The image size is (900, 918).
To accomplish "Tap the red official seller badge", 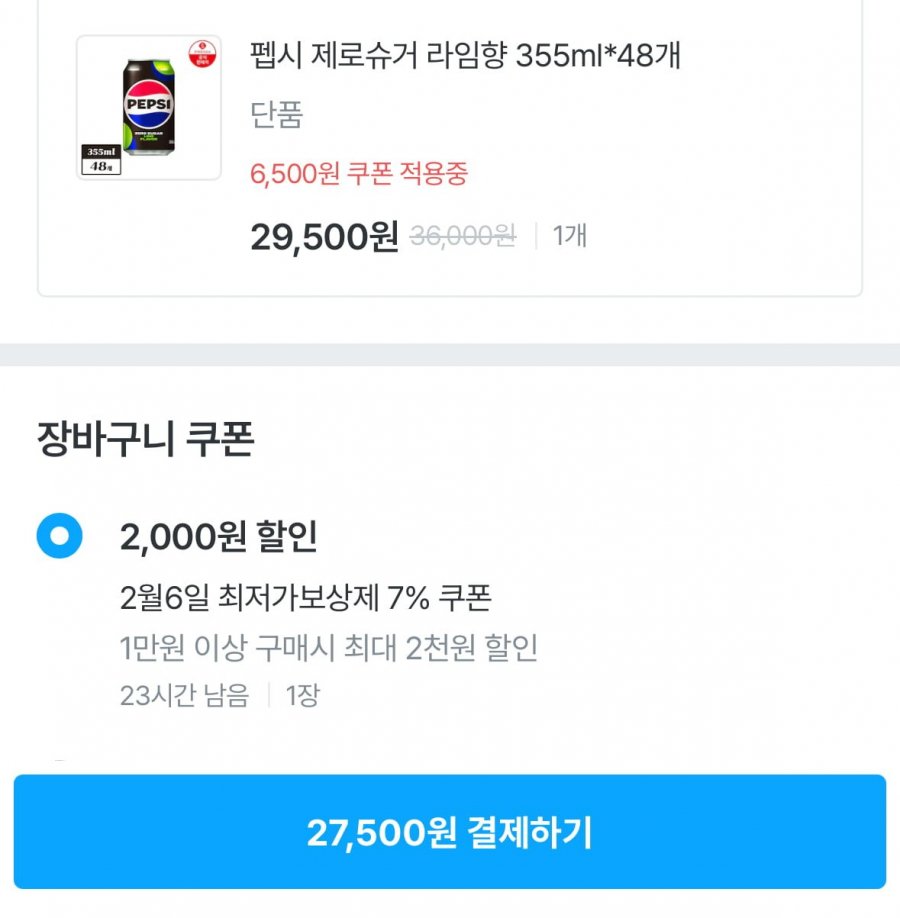I will tap(201, 52).
